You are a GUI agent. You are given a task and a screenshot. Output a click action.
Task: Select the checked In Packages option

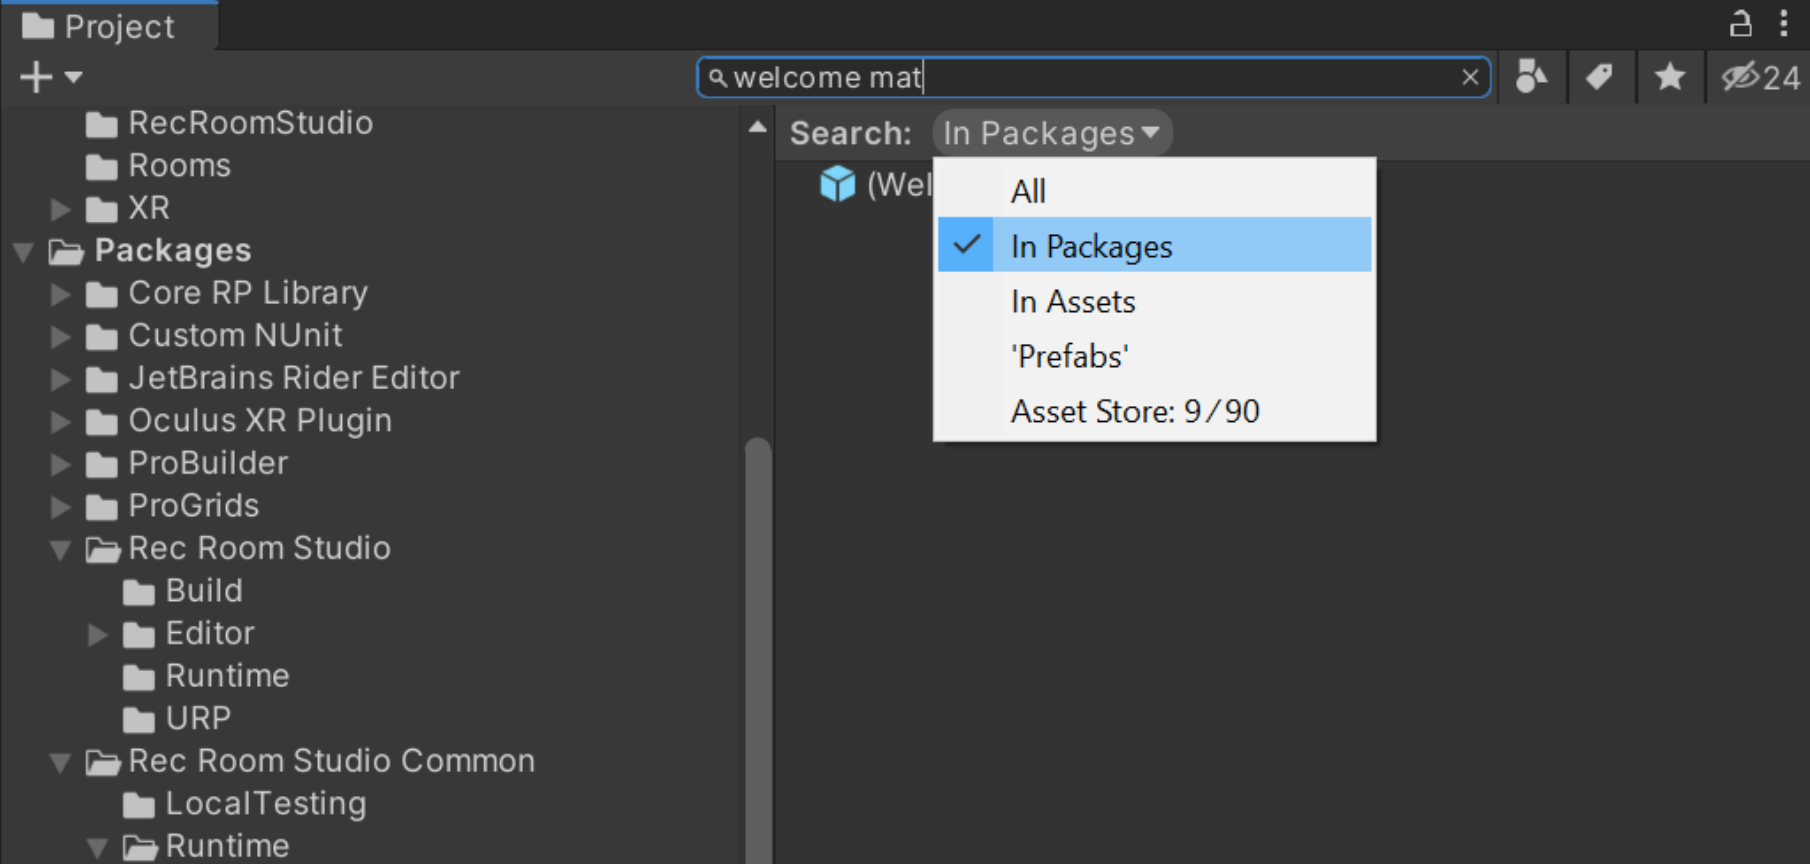point(1090,246)
